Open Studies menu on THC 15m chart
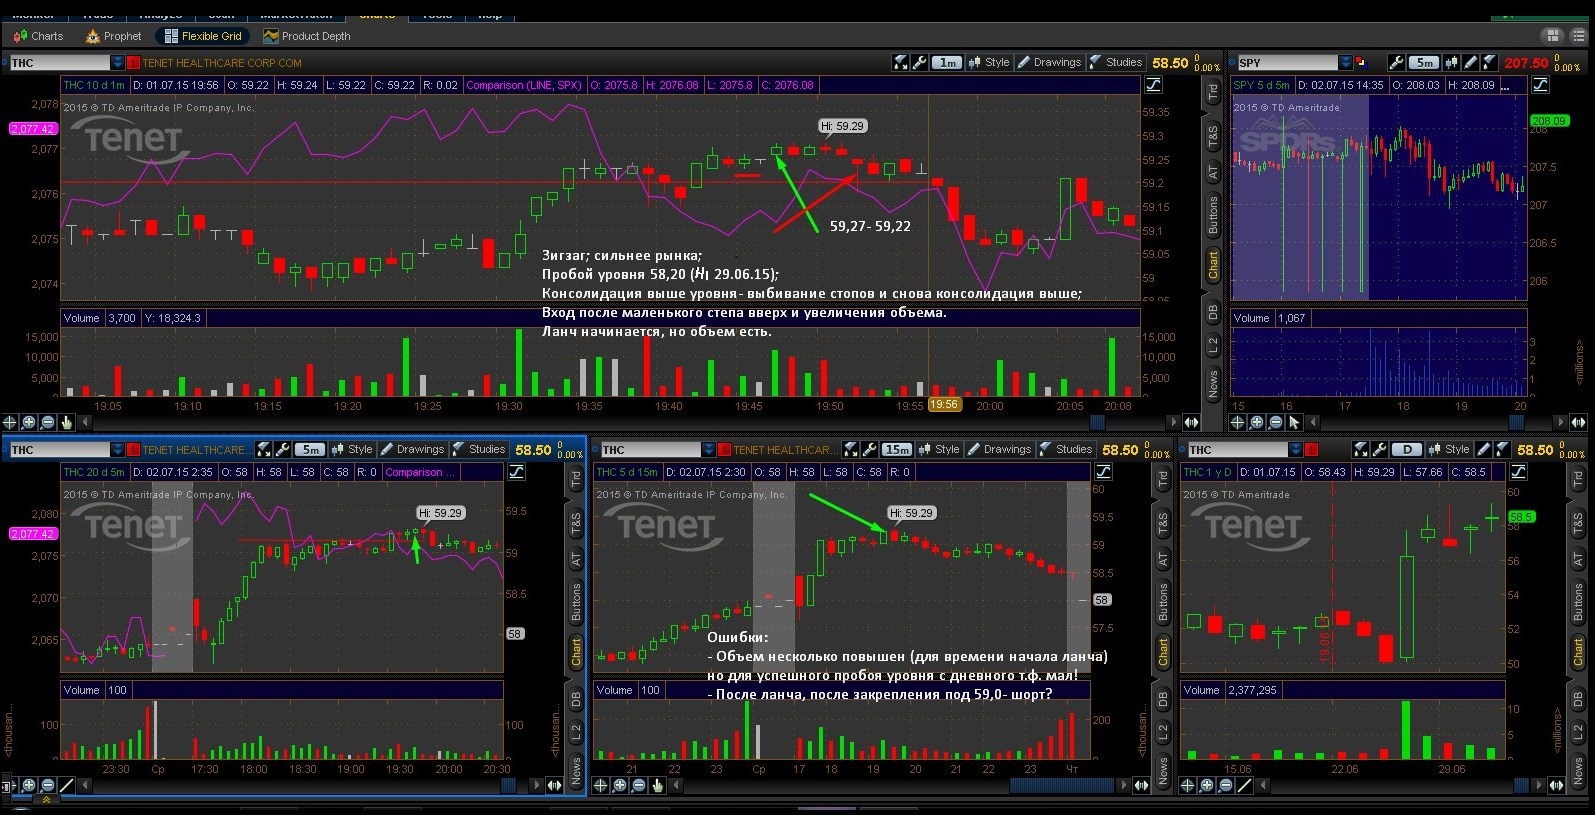 tap(1065, 449)
